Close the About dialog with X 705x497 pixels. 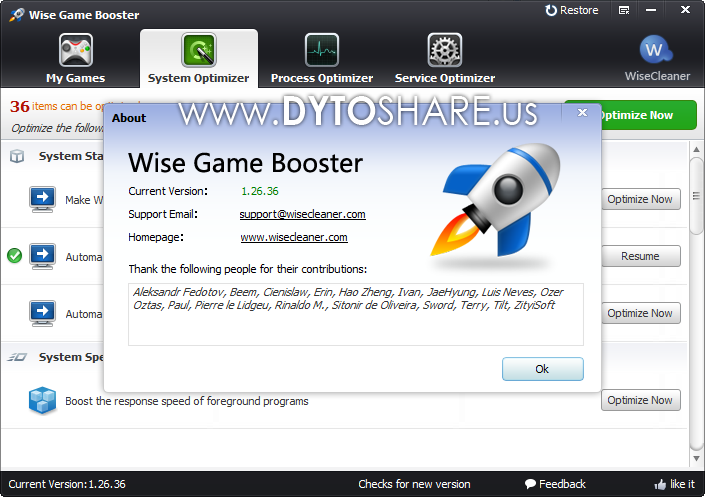point(582,112)
